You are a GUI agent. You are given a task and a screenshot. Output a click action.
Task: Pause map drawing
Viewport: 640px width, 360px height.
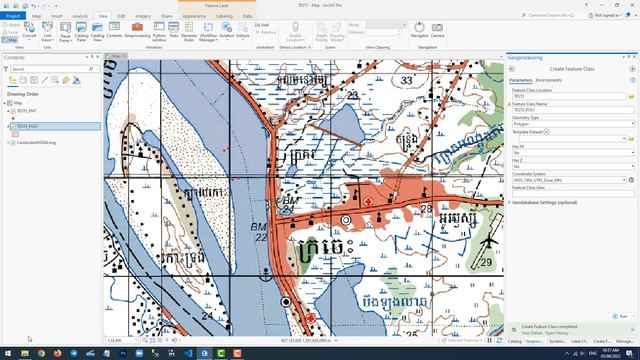pos(490,340)
